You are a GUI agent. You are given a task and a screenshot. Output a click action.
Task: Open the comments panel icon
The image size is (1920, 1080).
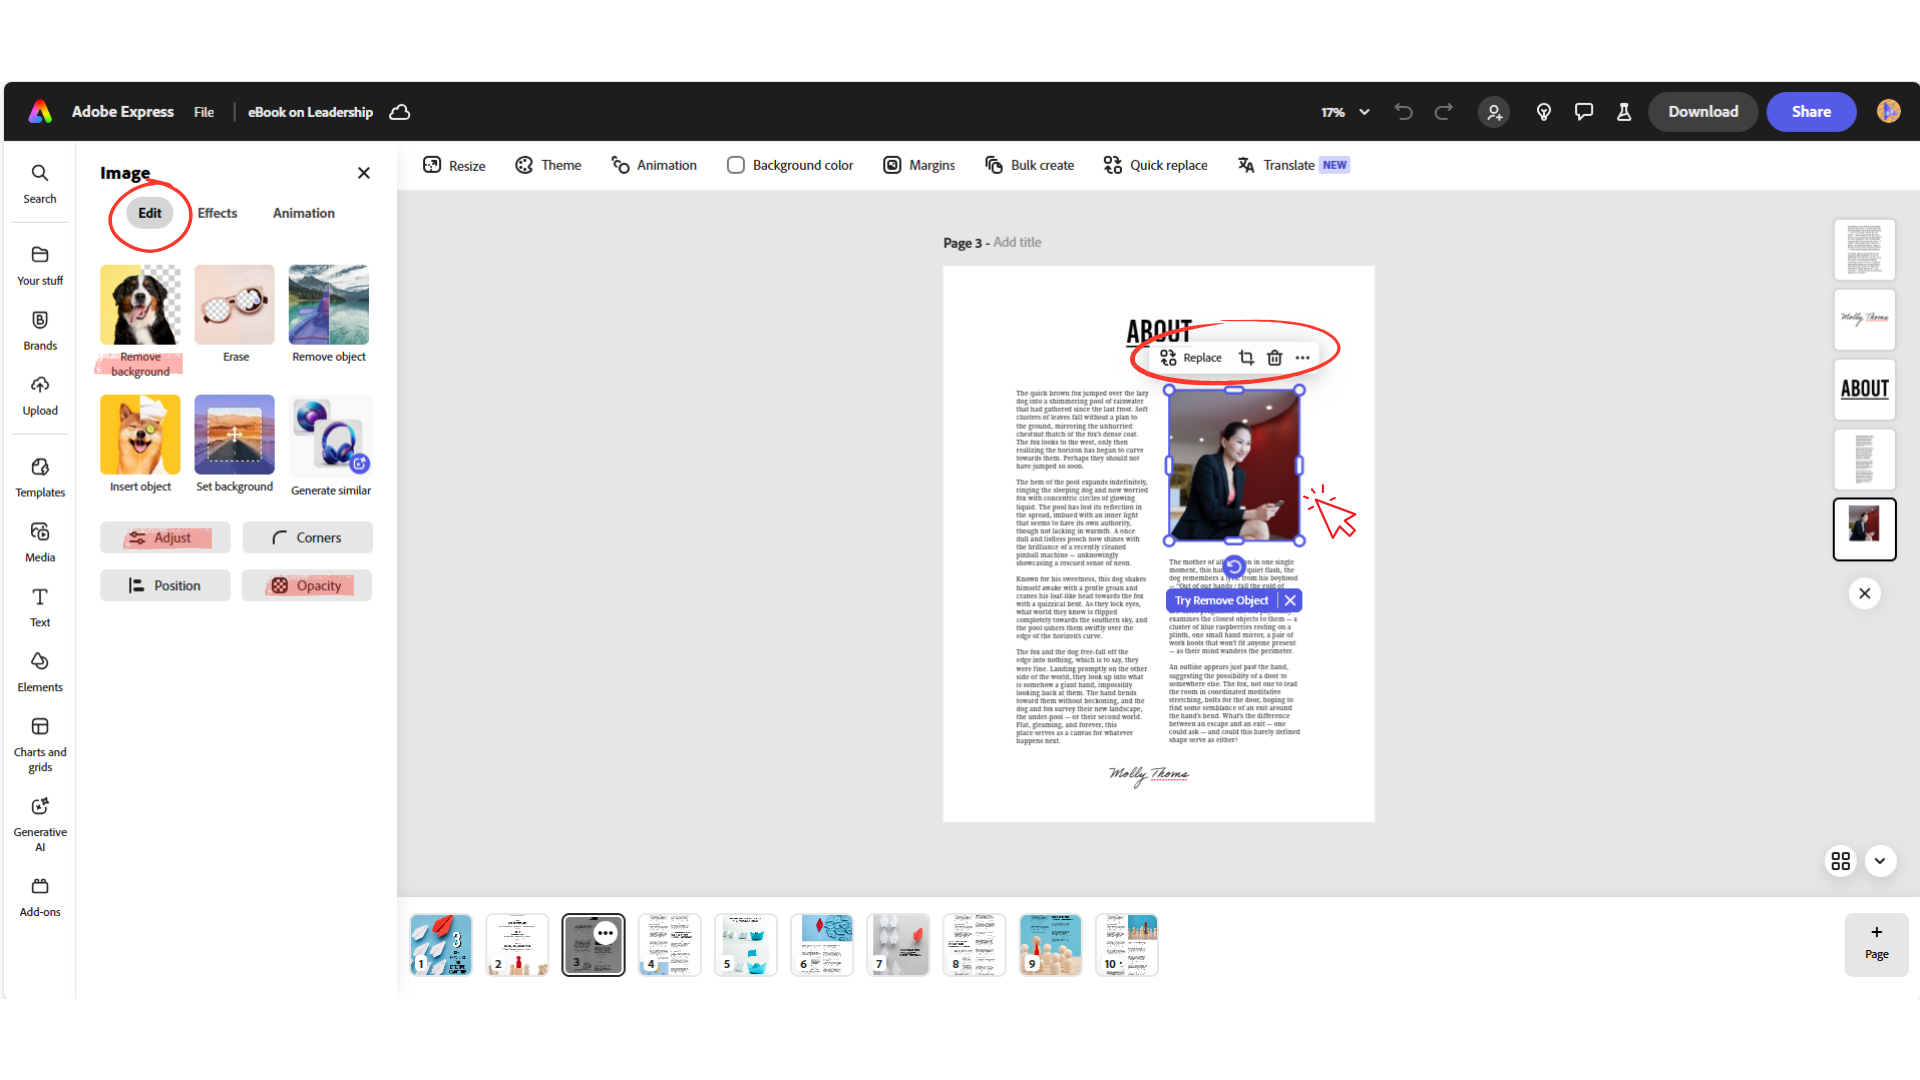pos(1583,112)
